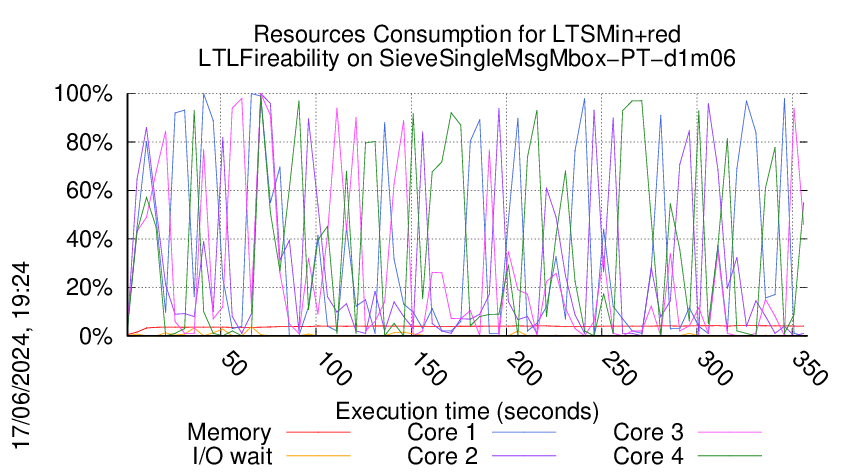Click the 'I/O wait' legend label

[x=232, y=456]
